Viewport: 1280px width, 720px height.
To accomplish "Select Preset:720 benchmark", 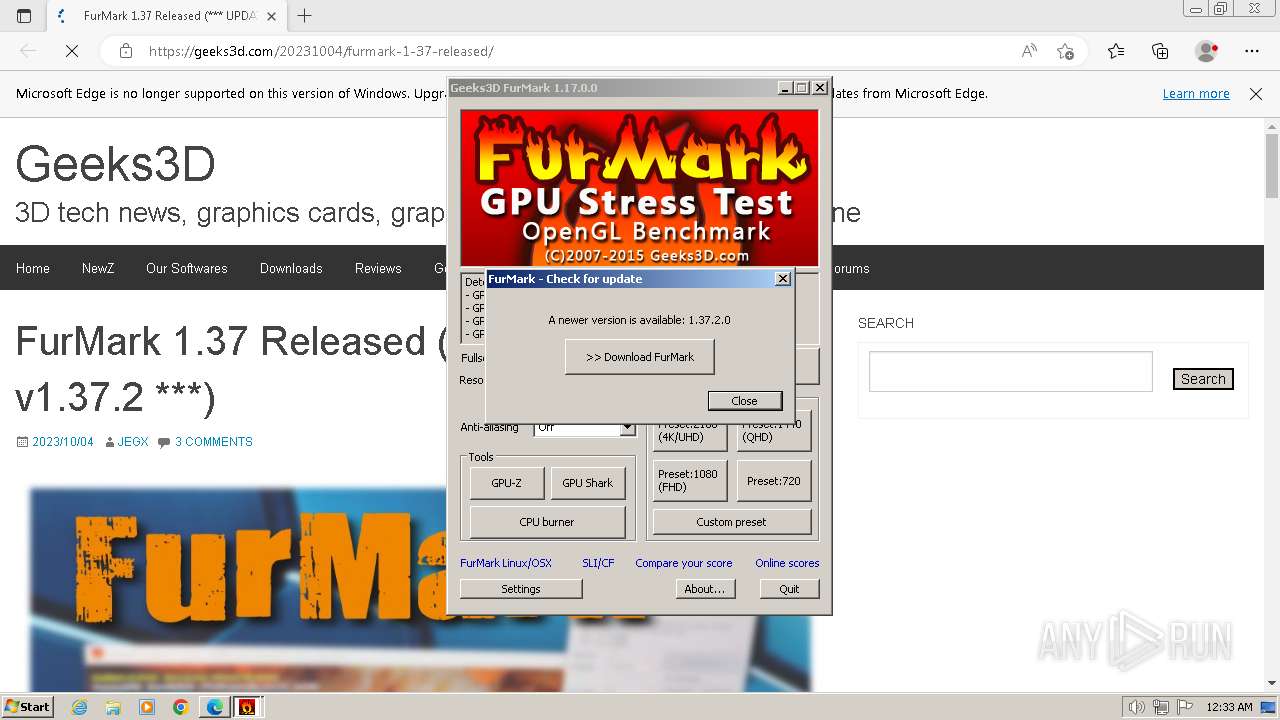I will (x=774, y=480).
